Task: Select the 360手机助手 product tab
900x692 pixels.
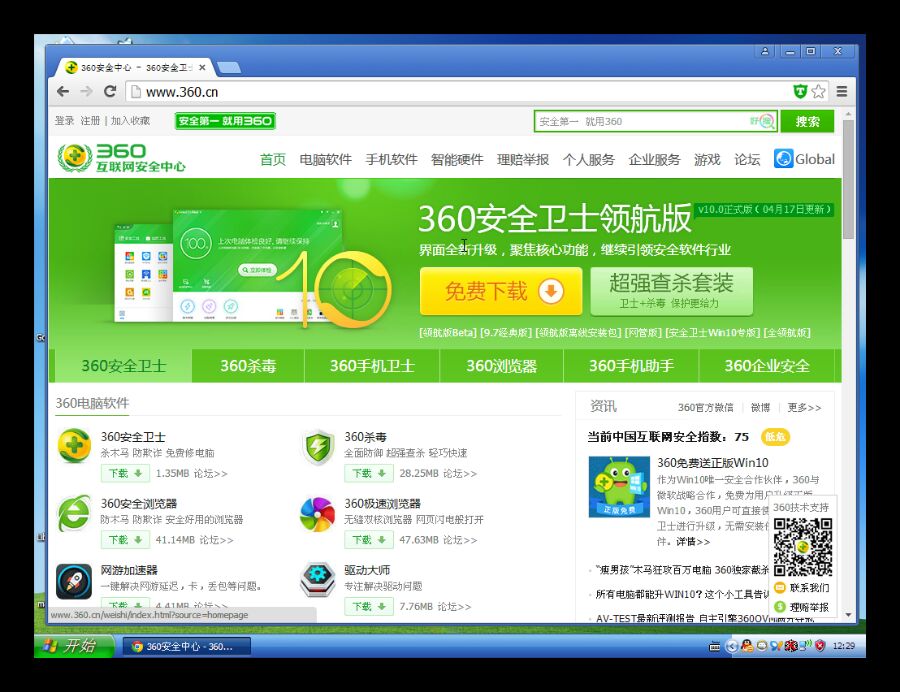Action: [631, 366]
